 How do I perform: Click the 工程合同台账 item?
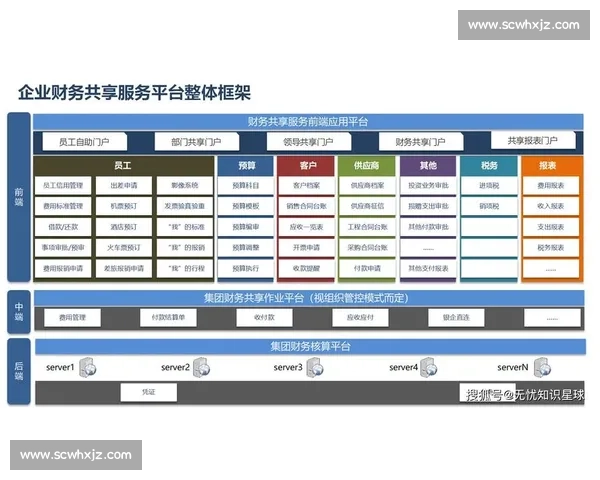[x=367, y=227]
